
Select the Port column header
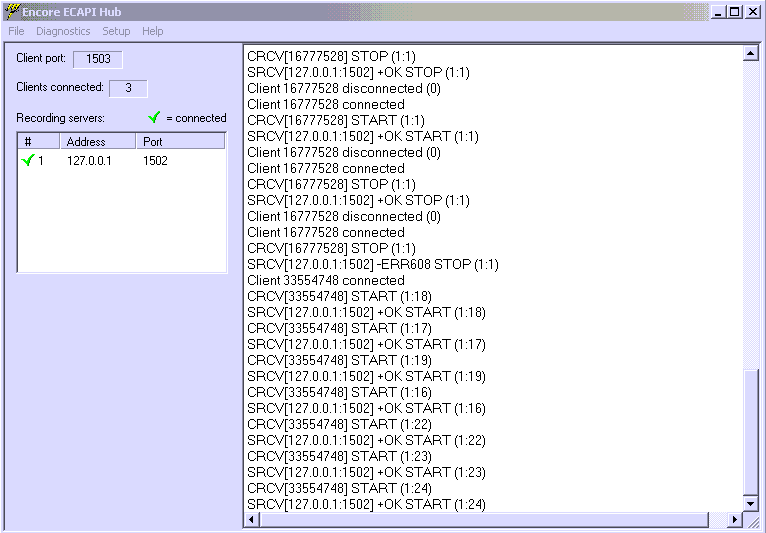(180, 142)
